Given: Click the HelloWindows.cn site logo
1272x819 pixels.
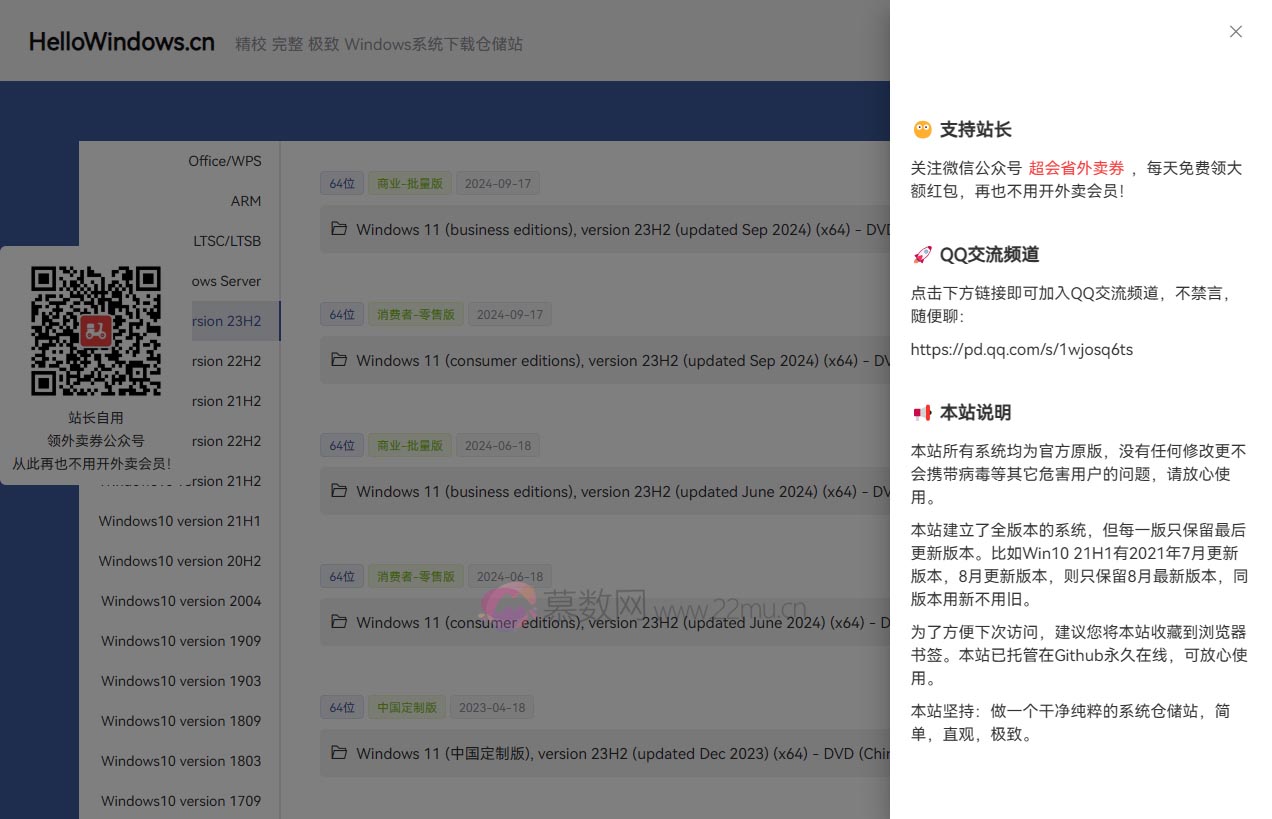Looking at the screenshot, I should click(122, 42).
